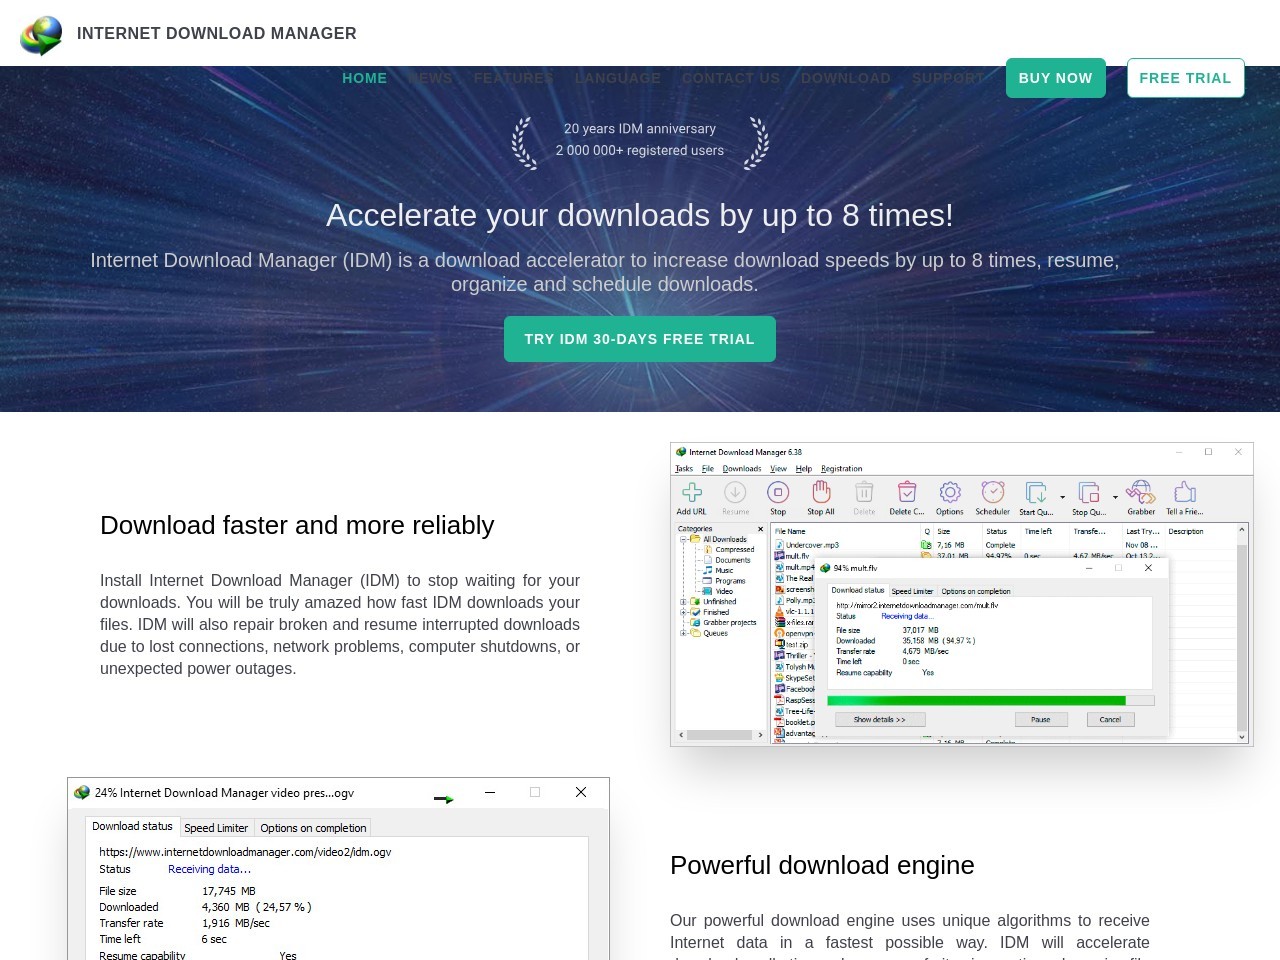The height and width of the screenshot is (960, 1280).
Task: Open the View menu in IDM window
Action: pos(778,468)
